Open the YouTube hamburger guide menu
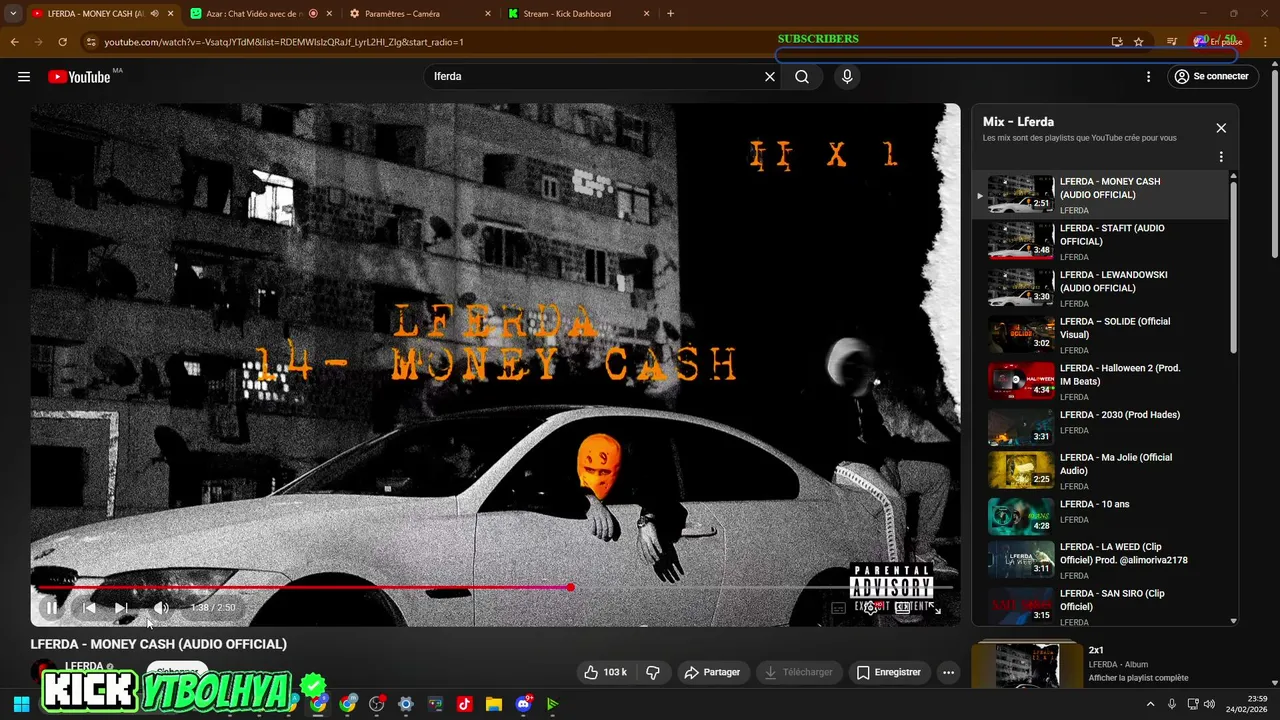This screenshot has width=1280, height=720. [x=24, y=76]
